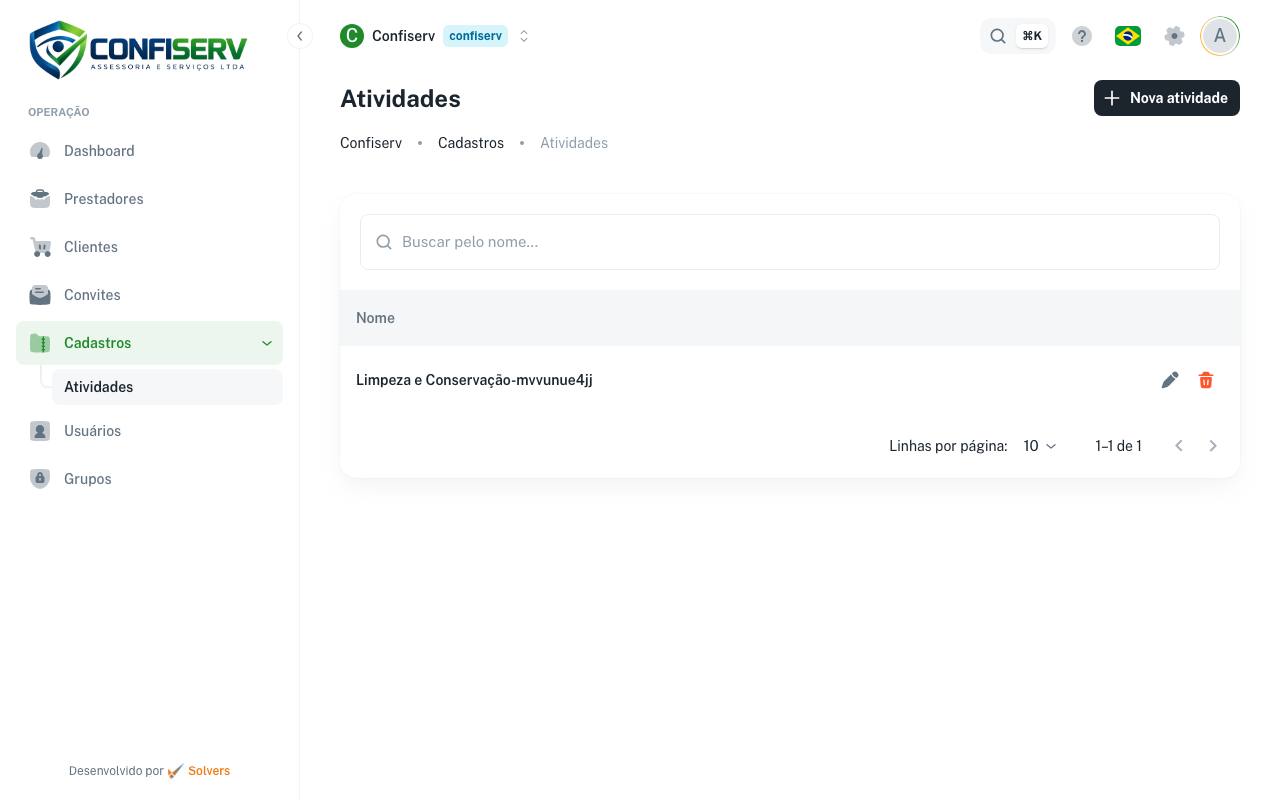Click the Nome column header
Viewport: 1280px width, 800px height.
[375, 318]
